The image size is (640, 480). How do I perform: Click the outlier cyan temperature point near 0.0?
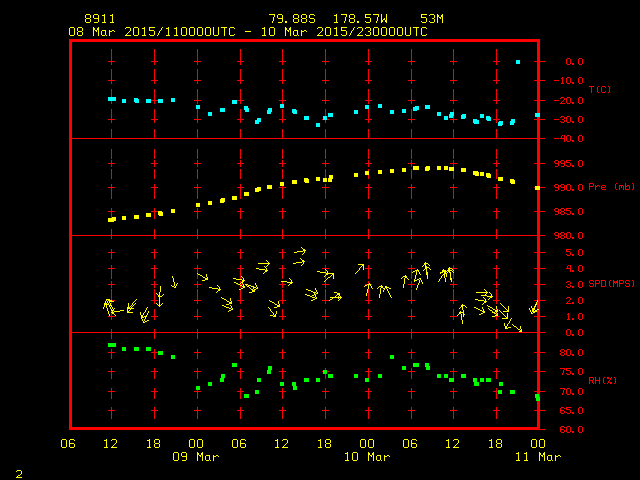518,62
